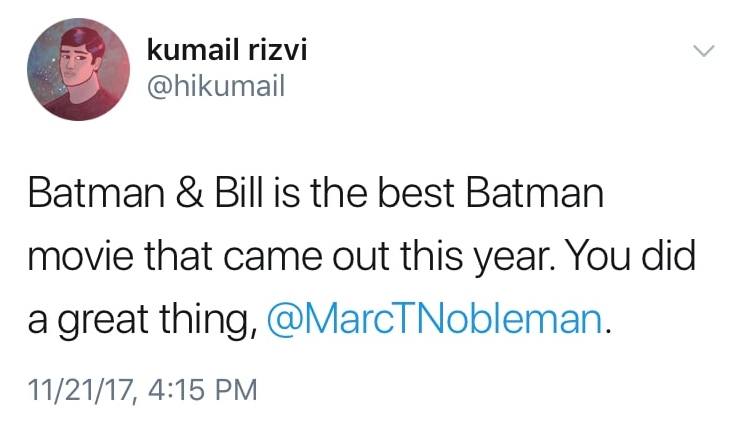Expand the tweet options chevron

[705, 50]
